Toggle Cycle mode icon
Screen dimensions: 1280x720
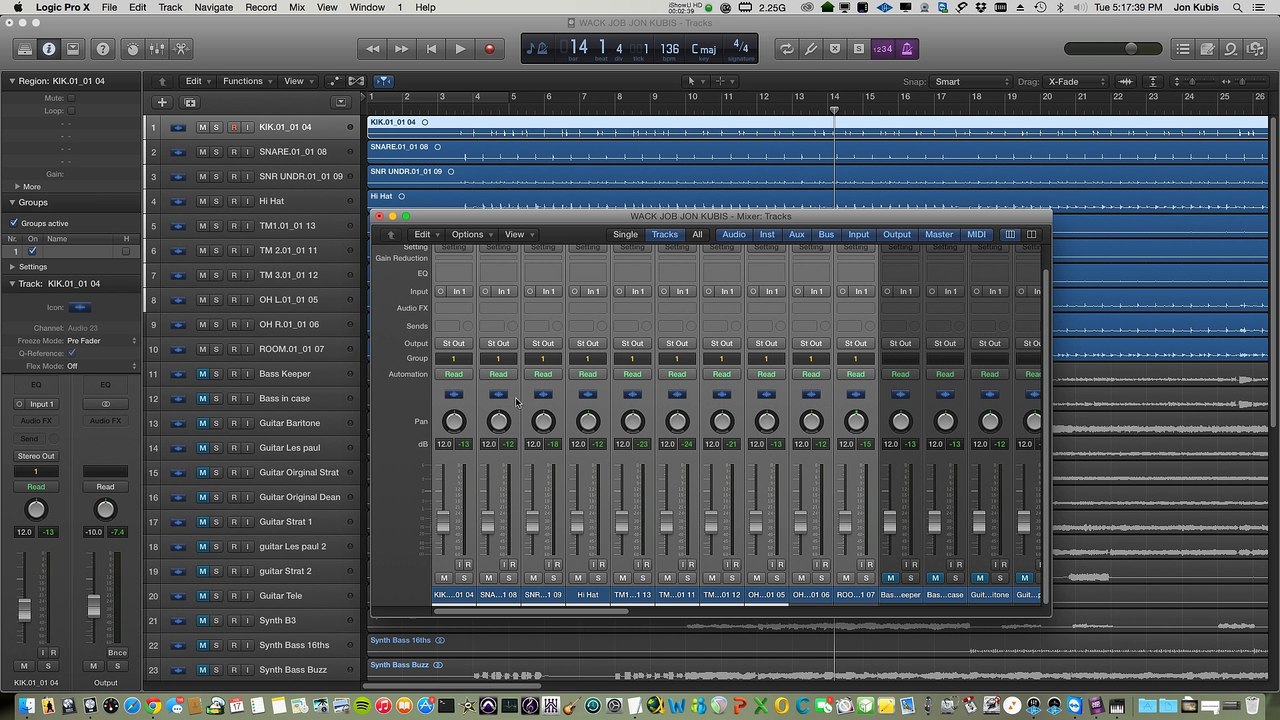(x=787, y=48)
